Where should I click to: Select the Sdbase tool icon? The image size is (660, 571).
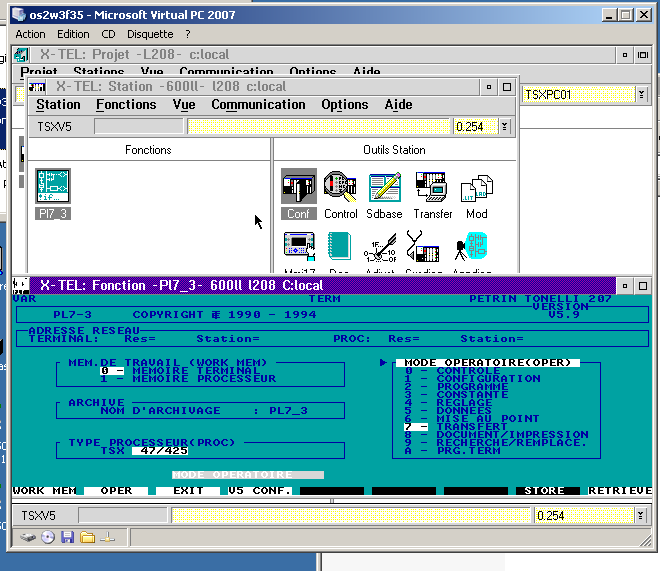384,188
